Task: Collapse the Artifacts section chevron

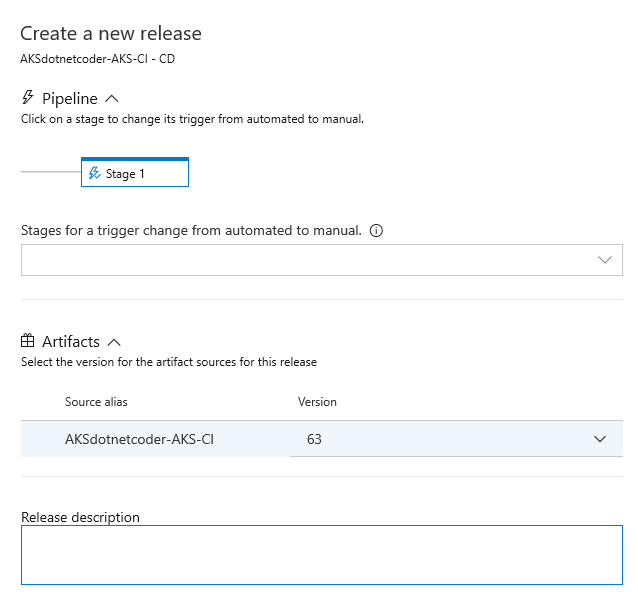Action: pyautogui.click(x=114, y=343)
